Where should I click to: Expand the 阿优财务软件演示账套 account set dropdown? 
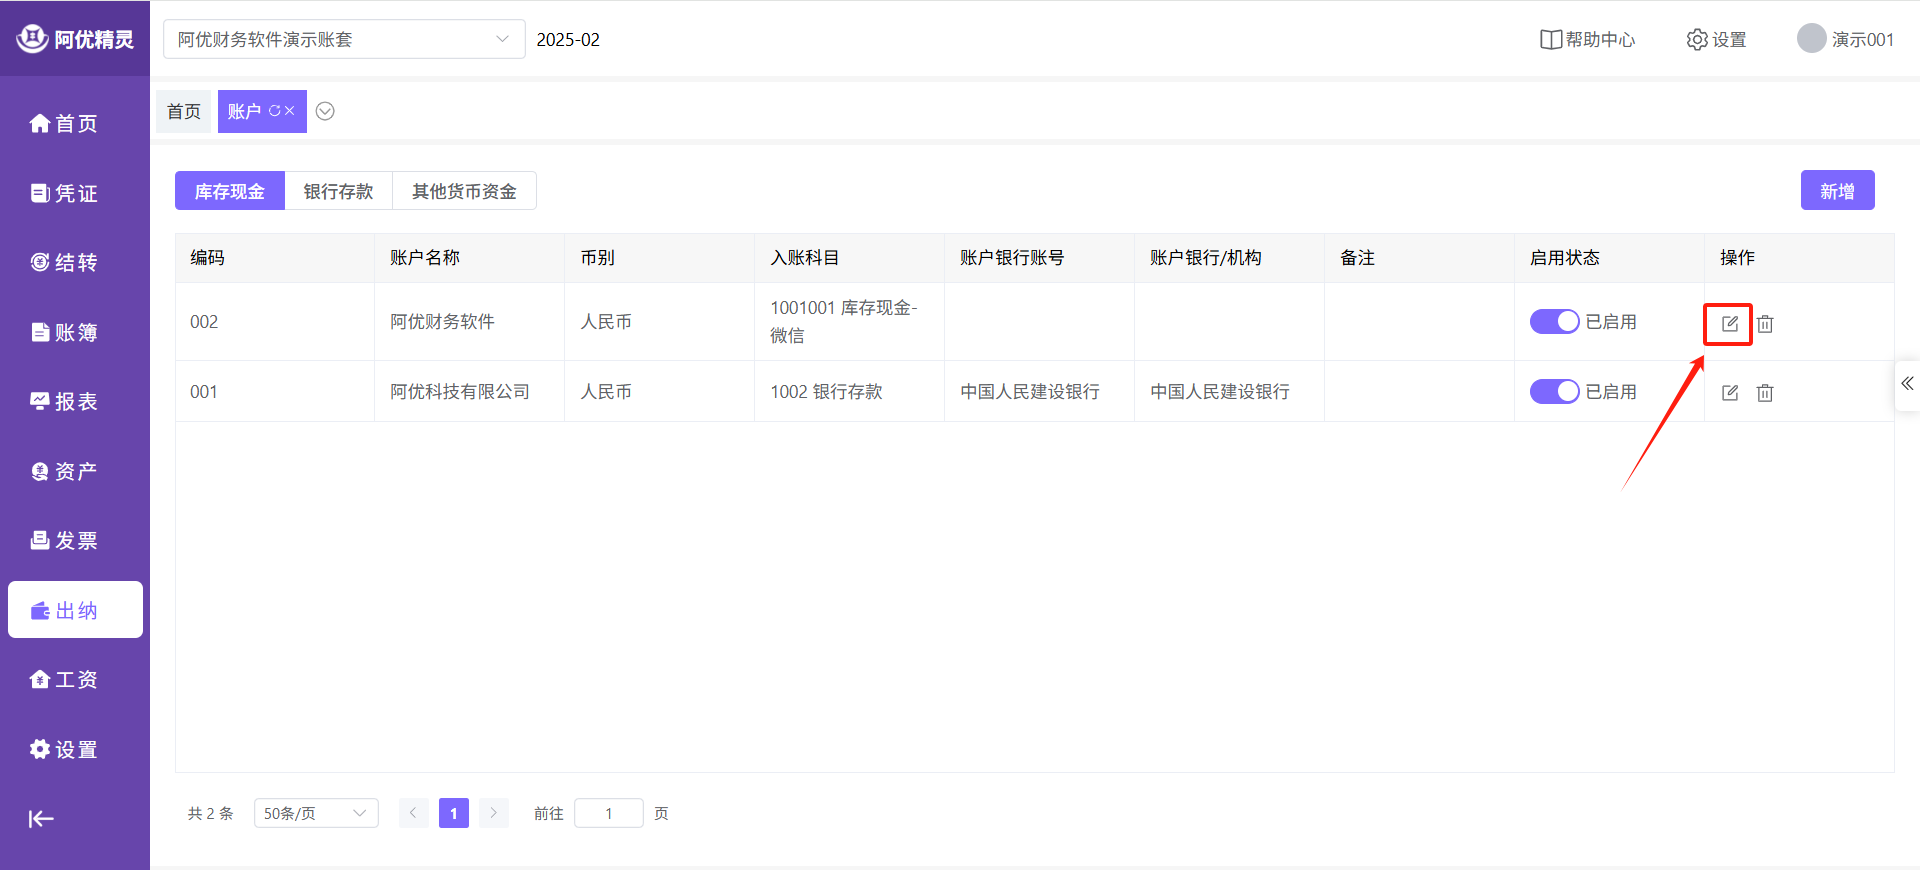click(x=343, y=40)
